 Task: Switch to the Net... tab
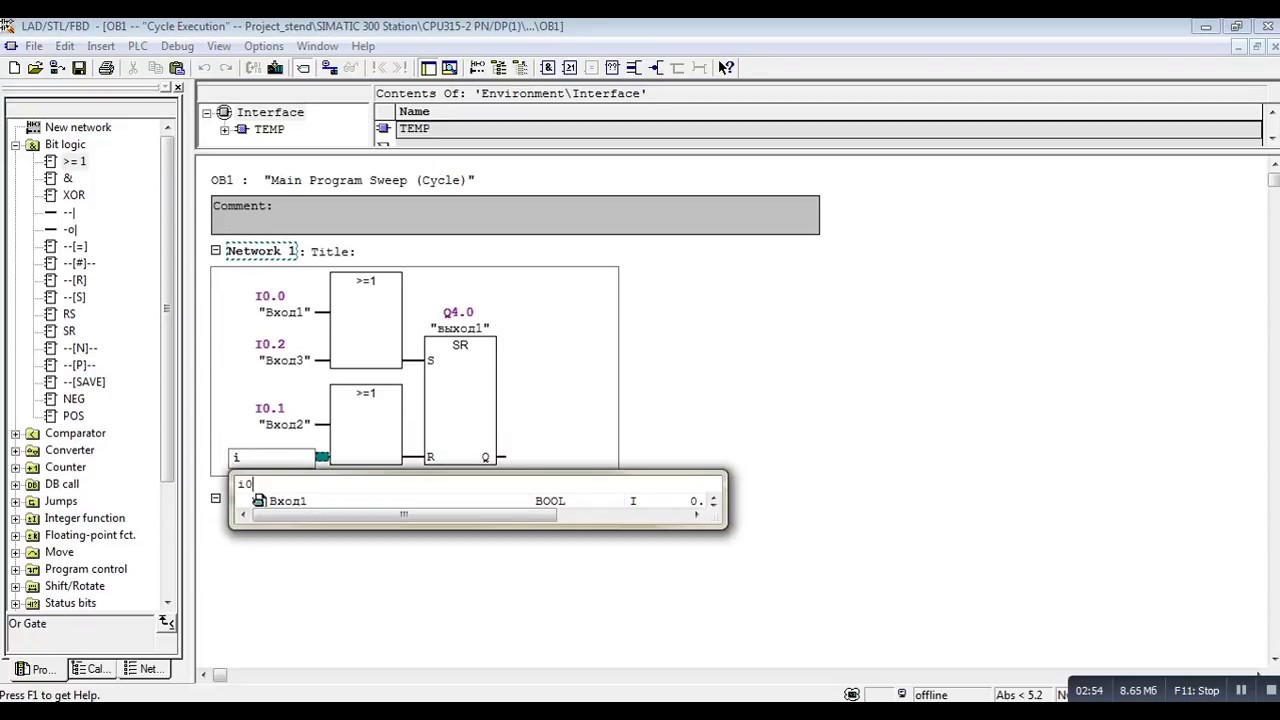tap(144, 669)
